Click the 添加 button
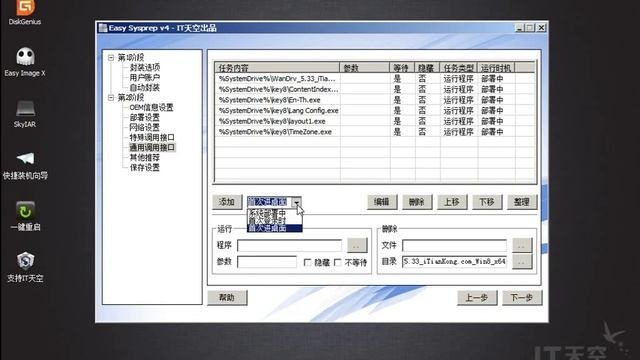 (x=227, y=202)
